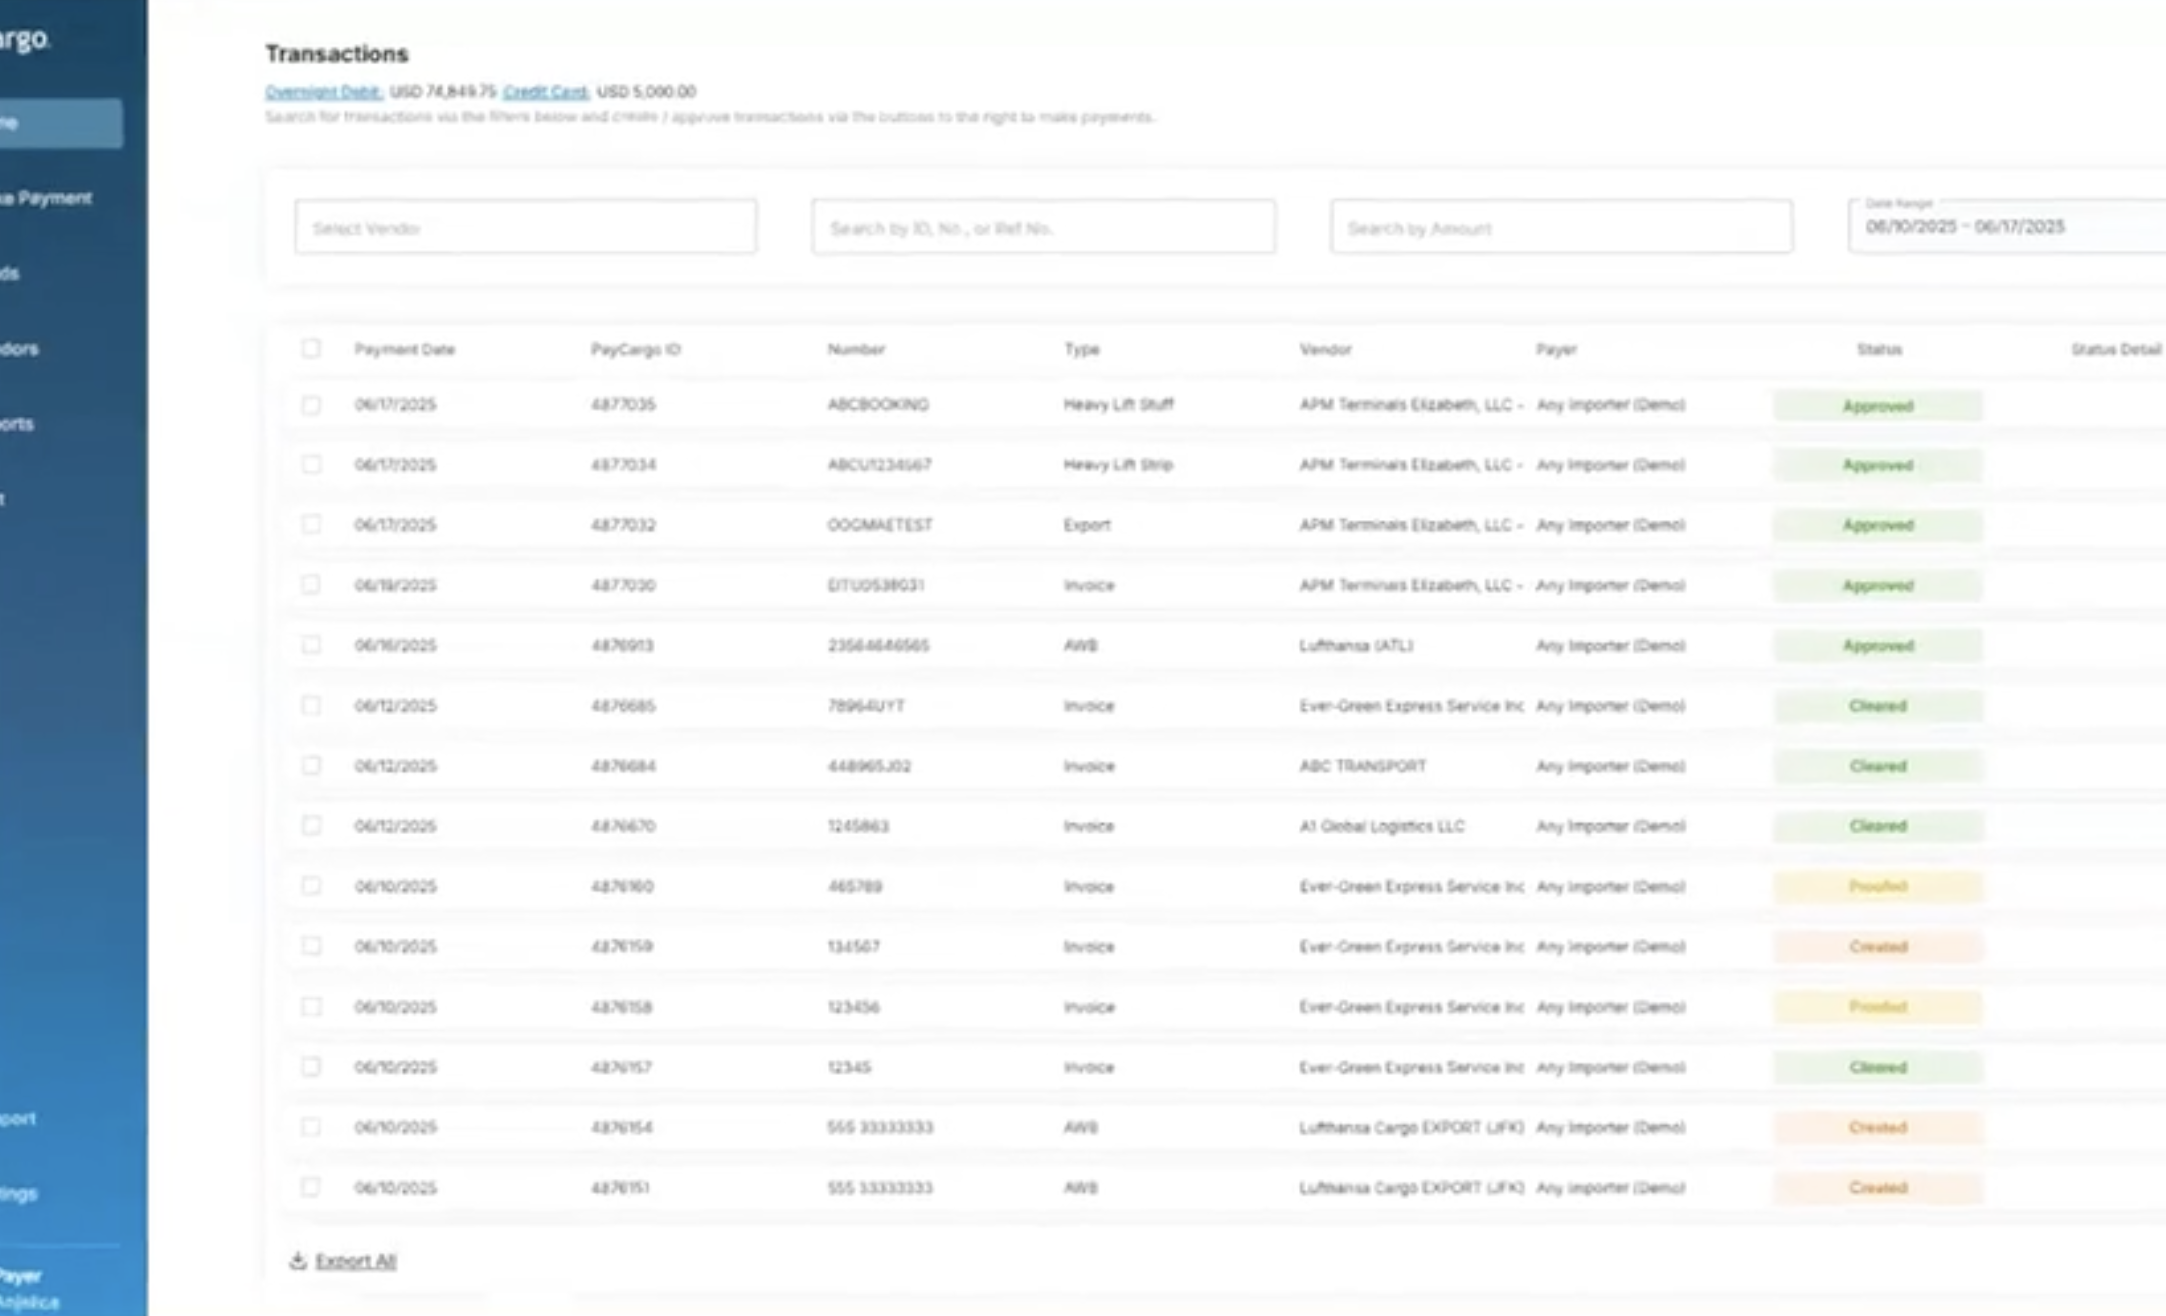The image size is (2166, 1316).
Task: Click the PayCargo logo in sidebar
Action: click(25, 40)
